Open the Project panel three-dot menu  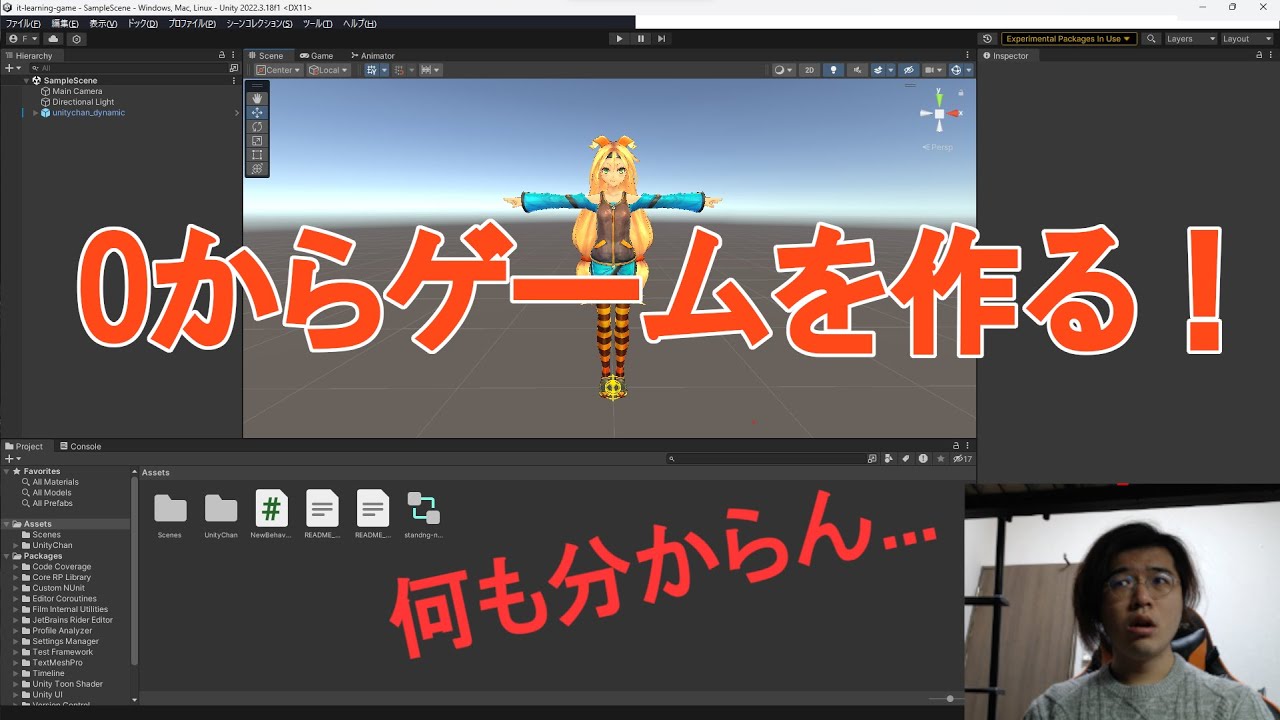point(968,446)
